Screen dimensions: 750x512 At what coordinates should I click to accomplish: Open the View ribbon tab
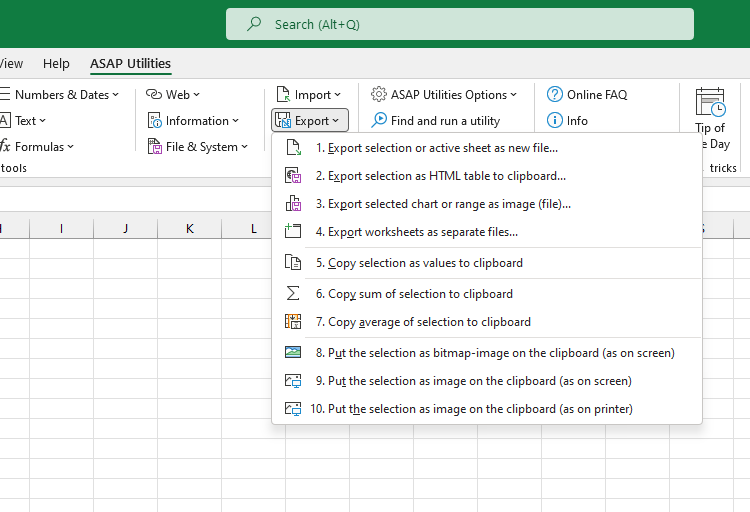(11, 64)
